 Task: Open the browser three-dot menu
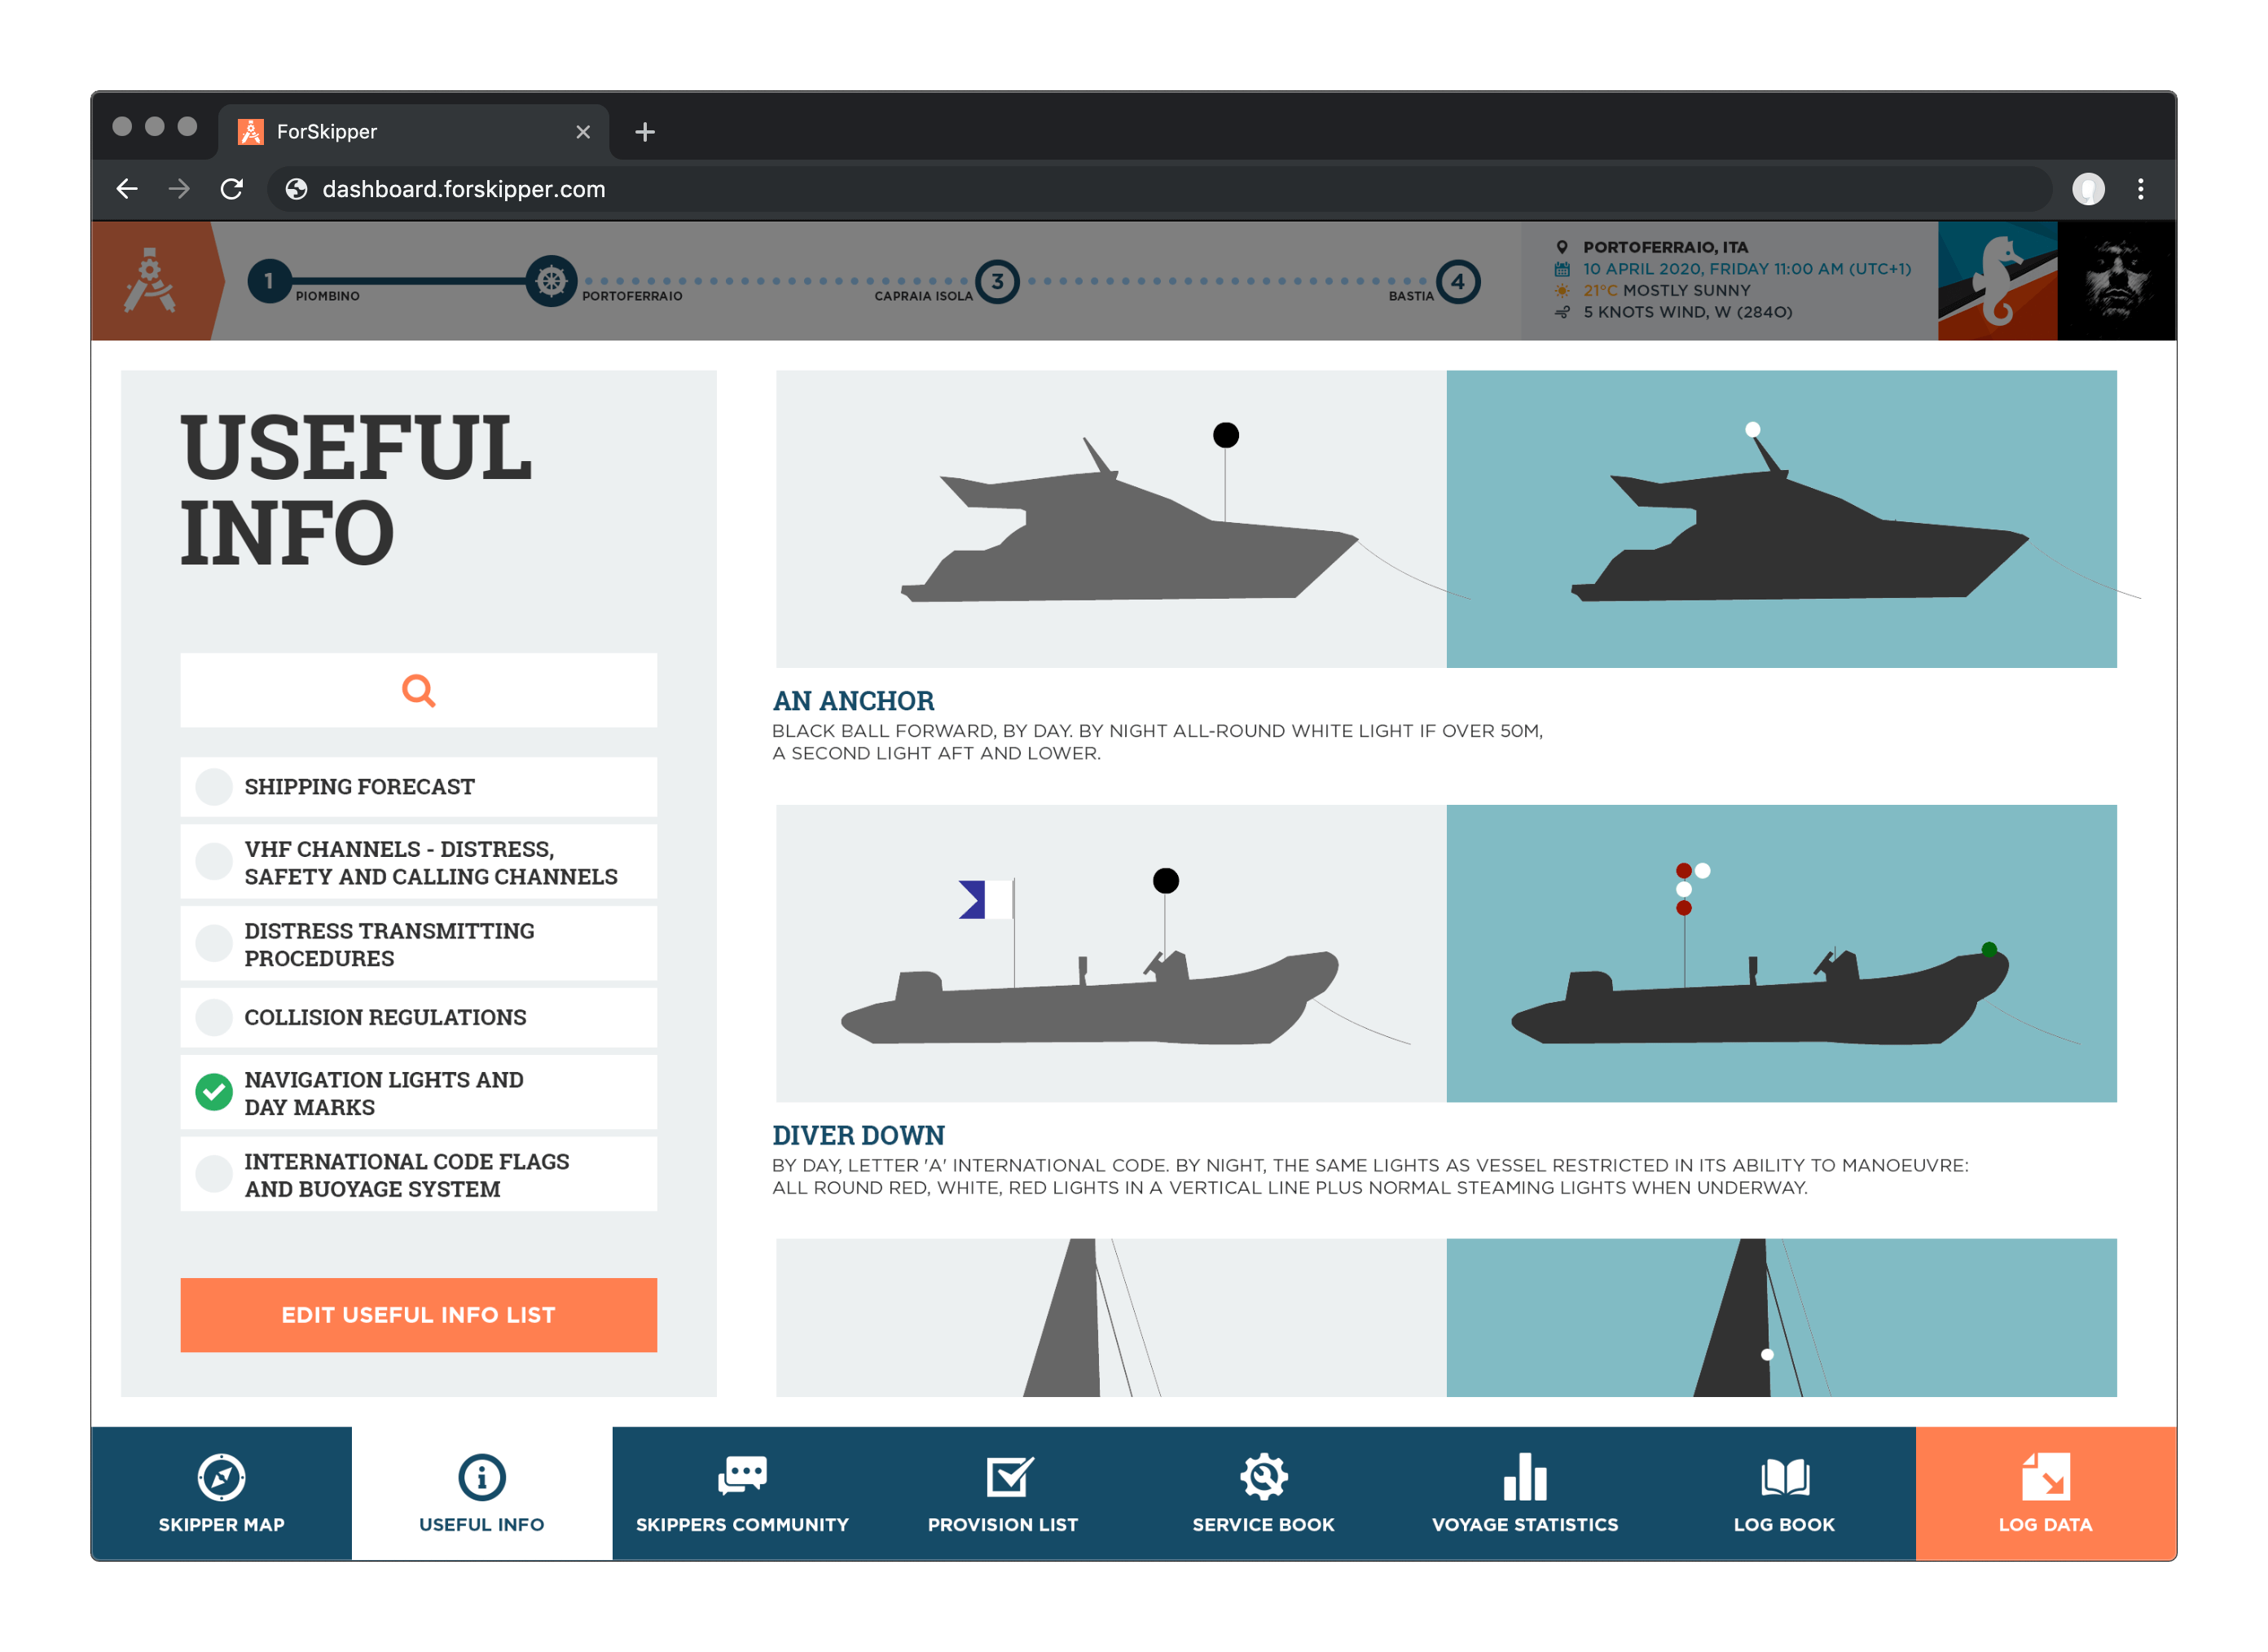point(2140,189)
